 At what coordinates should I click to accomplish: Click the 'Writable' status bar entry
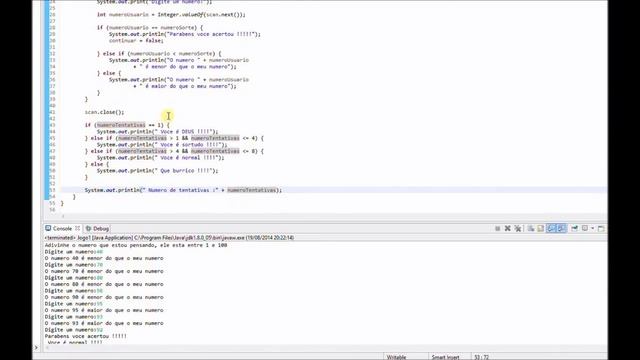(x=396, y=357)
